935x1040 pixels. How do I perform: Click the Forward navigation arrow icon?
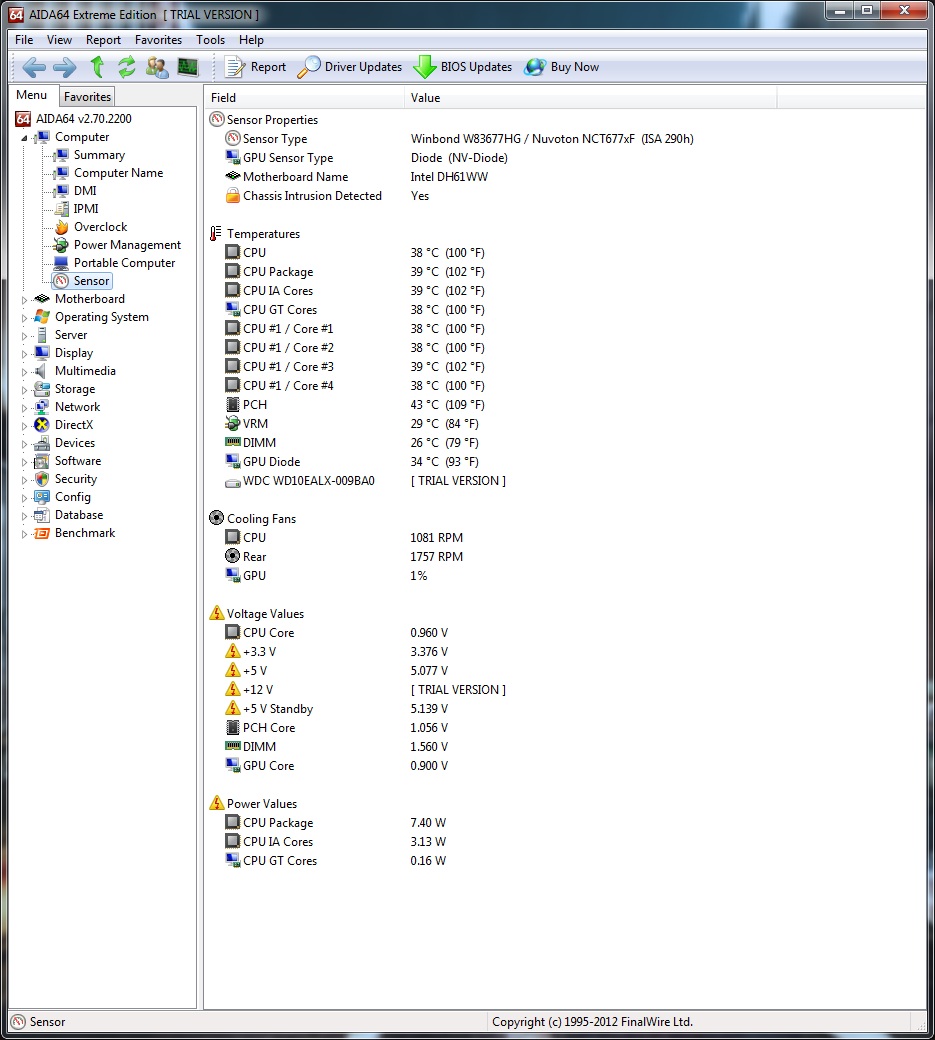point(65,67)
